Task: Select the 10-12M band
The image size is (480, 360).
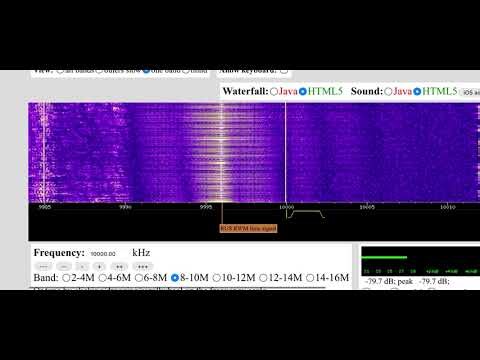Action: click(x=217, y=278)
